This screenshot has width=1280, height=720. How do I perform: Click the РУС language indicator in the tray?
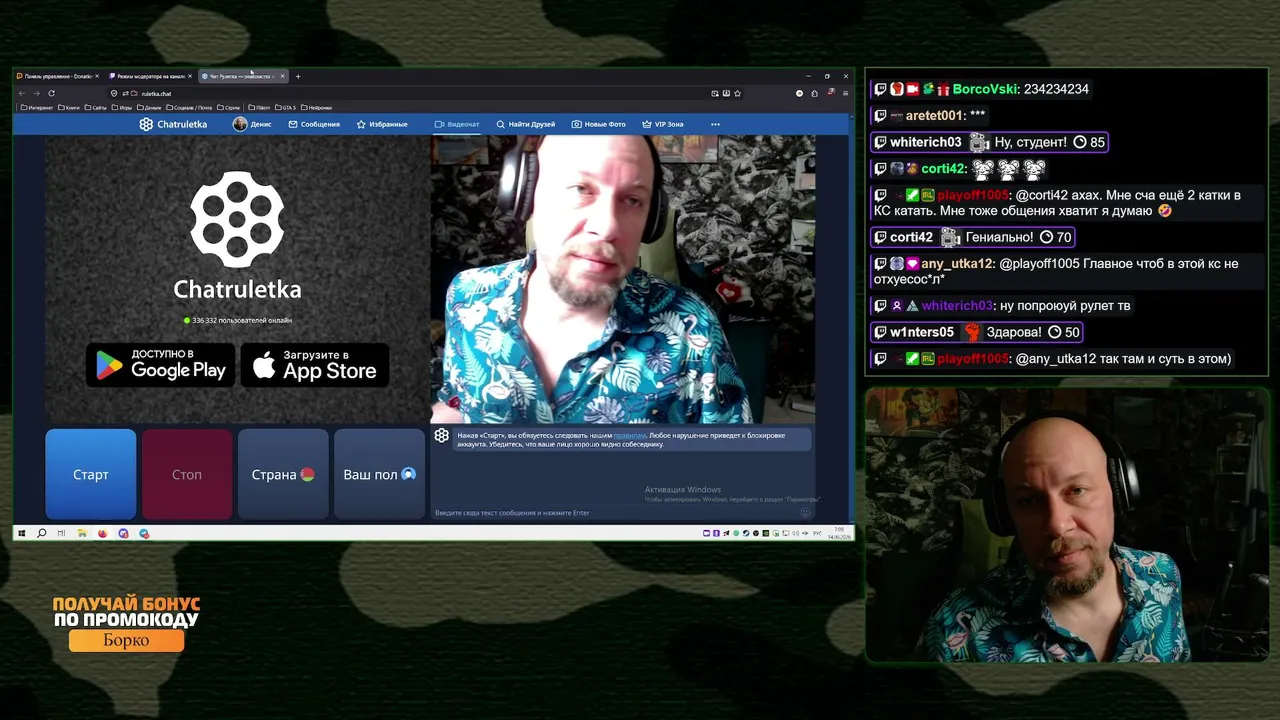click(x=817, y=533)
